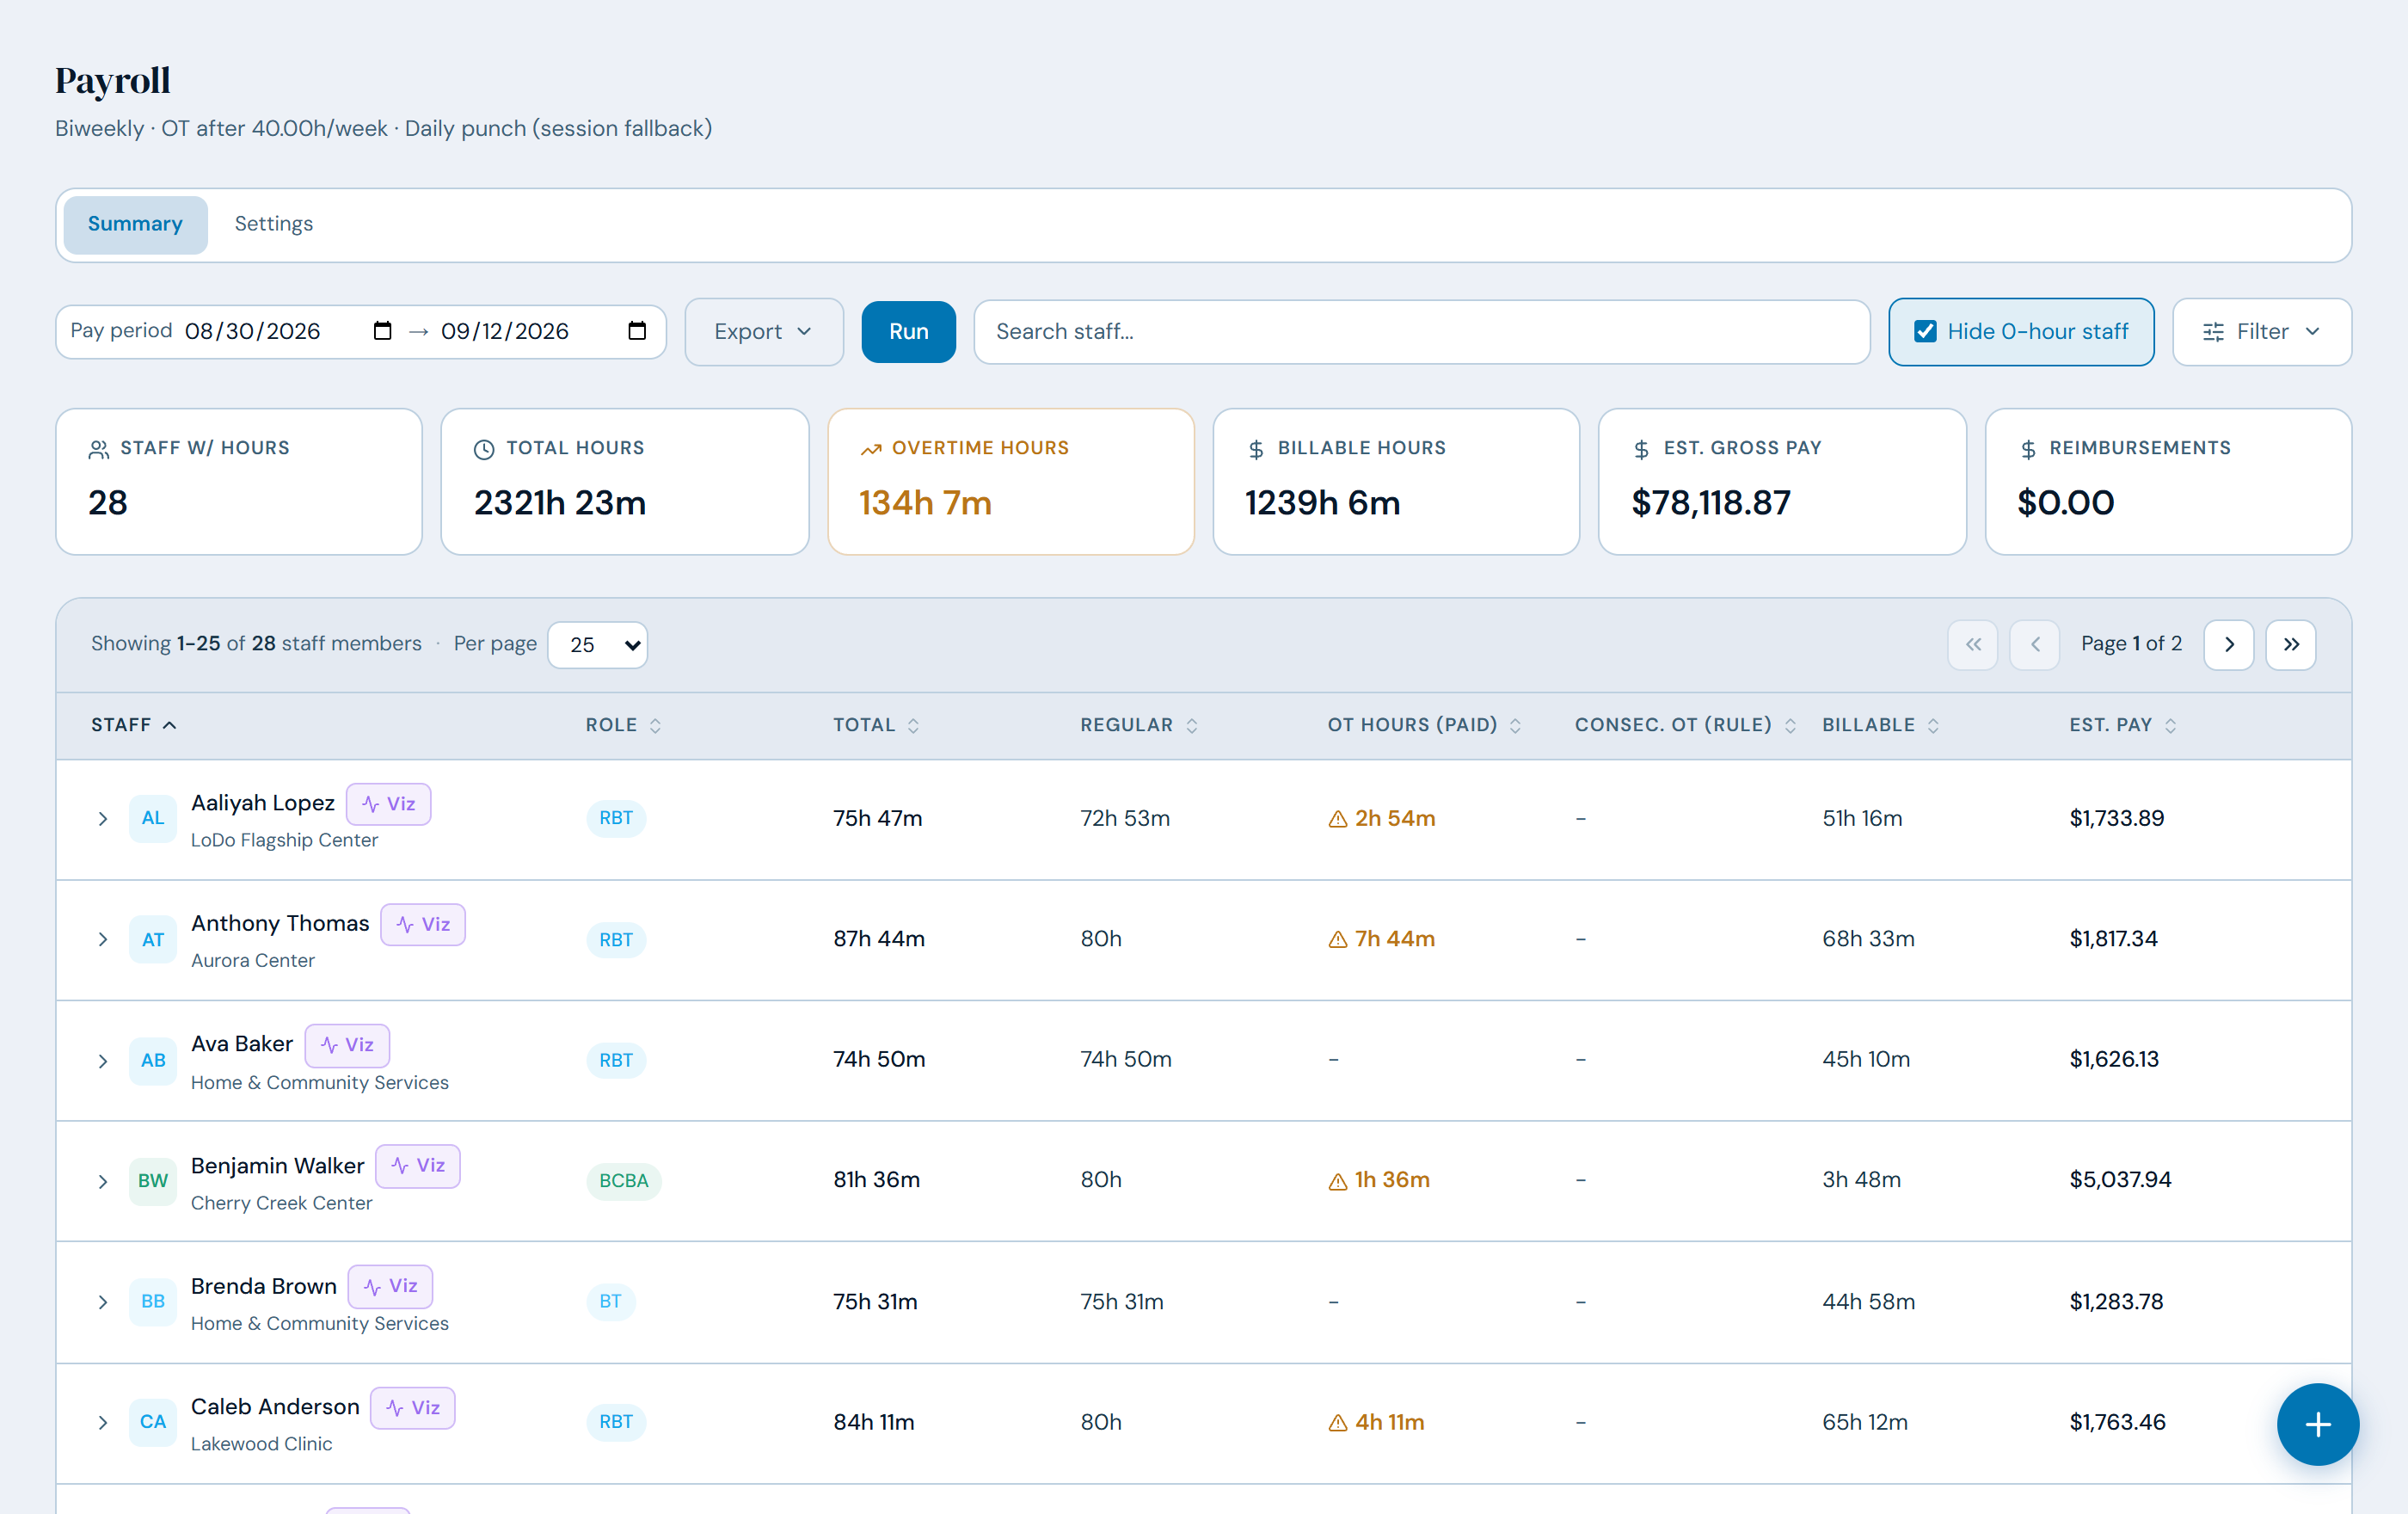Open the end date calendar picker
The height and width of the screenshot is (1514, 2408).
coord(637,331)
